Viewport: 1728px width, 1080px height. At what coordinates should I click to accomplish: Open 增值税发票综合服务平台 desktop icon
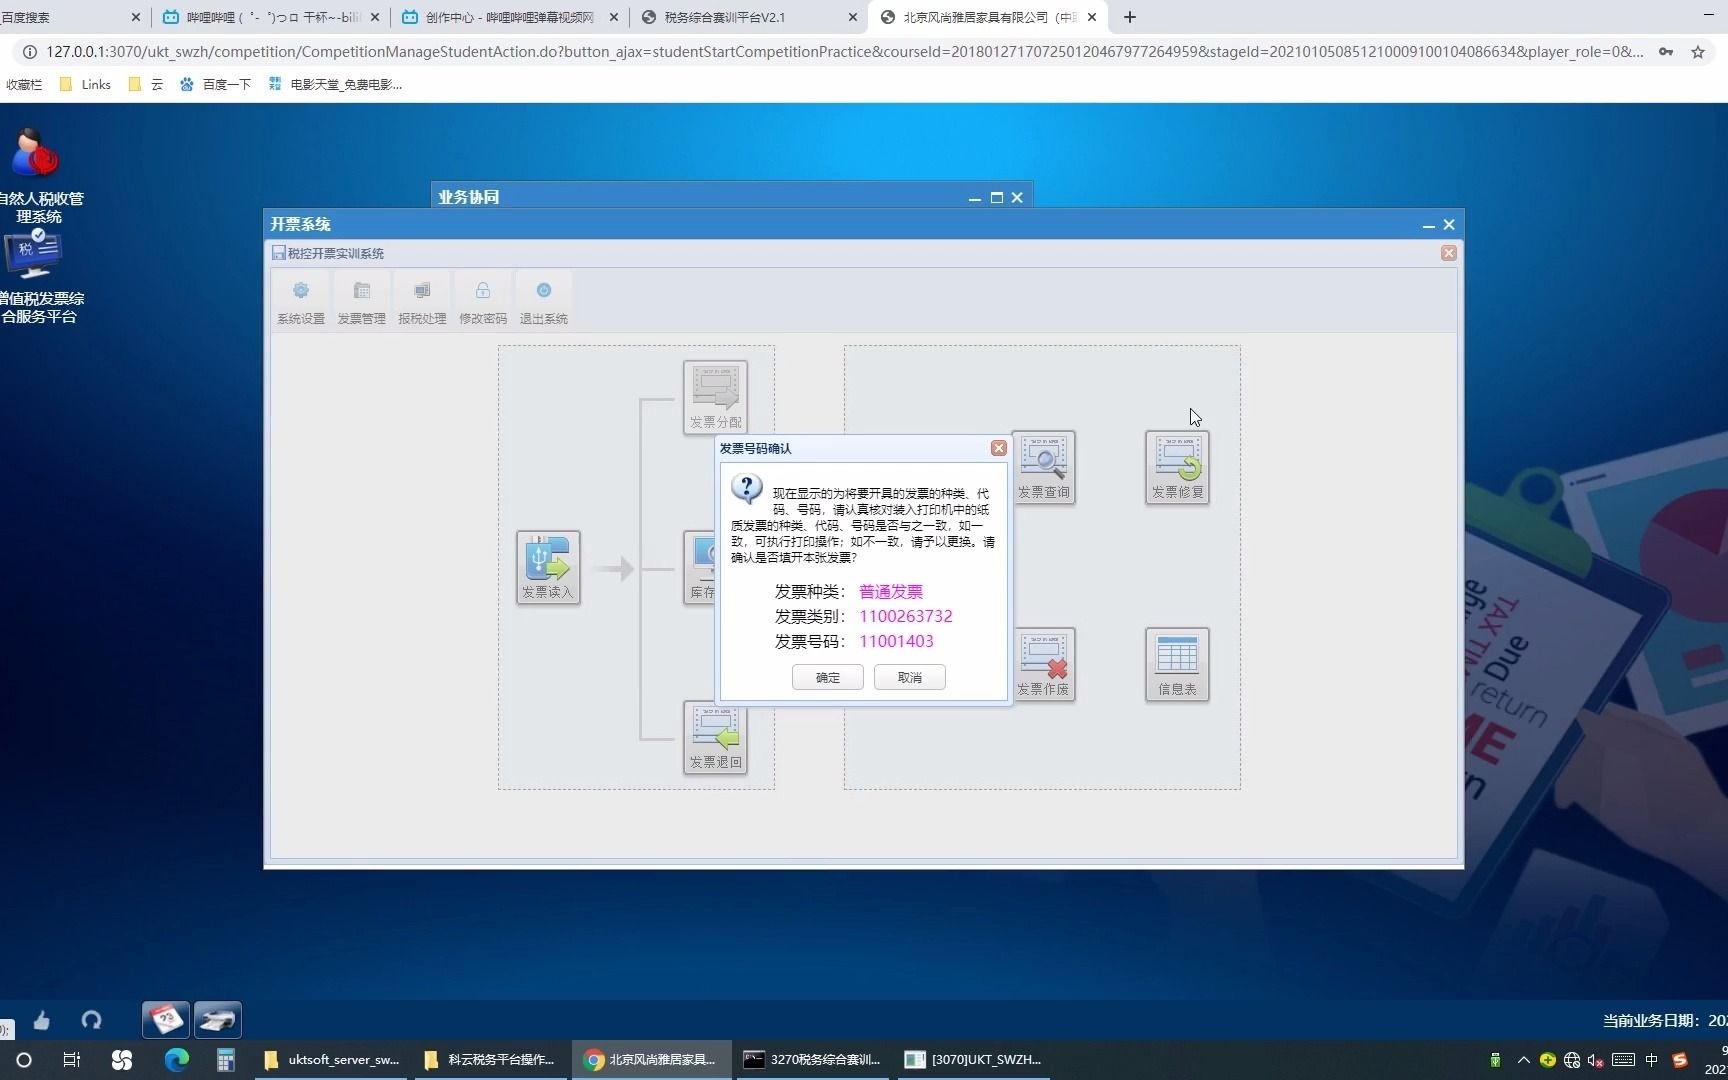(x=38, y=278)
